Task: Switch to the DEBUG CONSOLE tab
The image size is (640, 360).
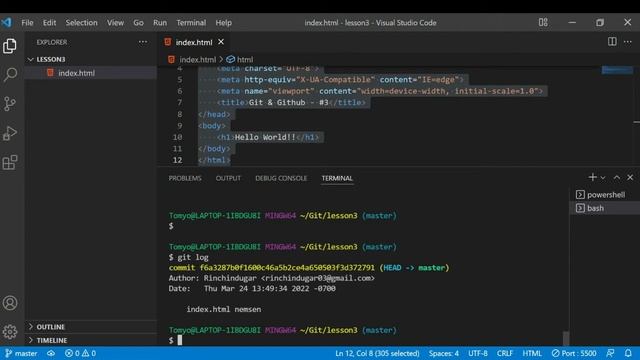Action: [281, 178]
